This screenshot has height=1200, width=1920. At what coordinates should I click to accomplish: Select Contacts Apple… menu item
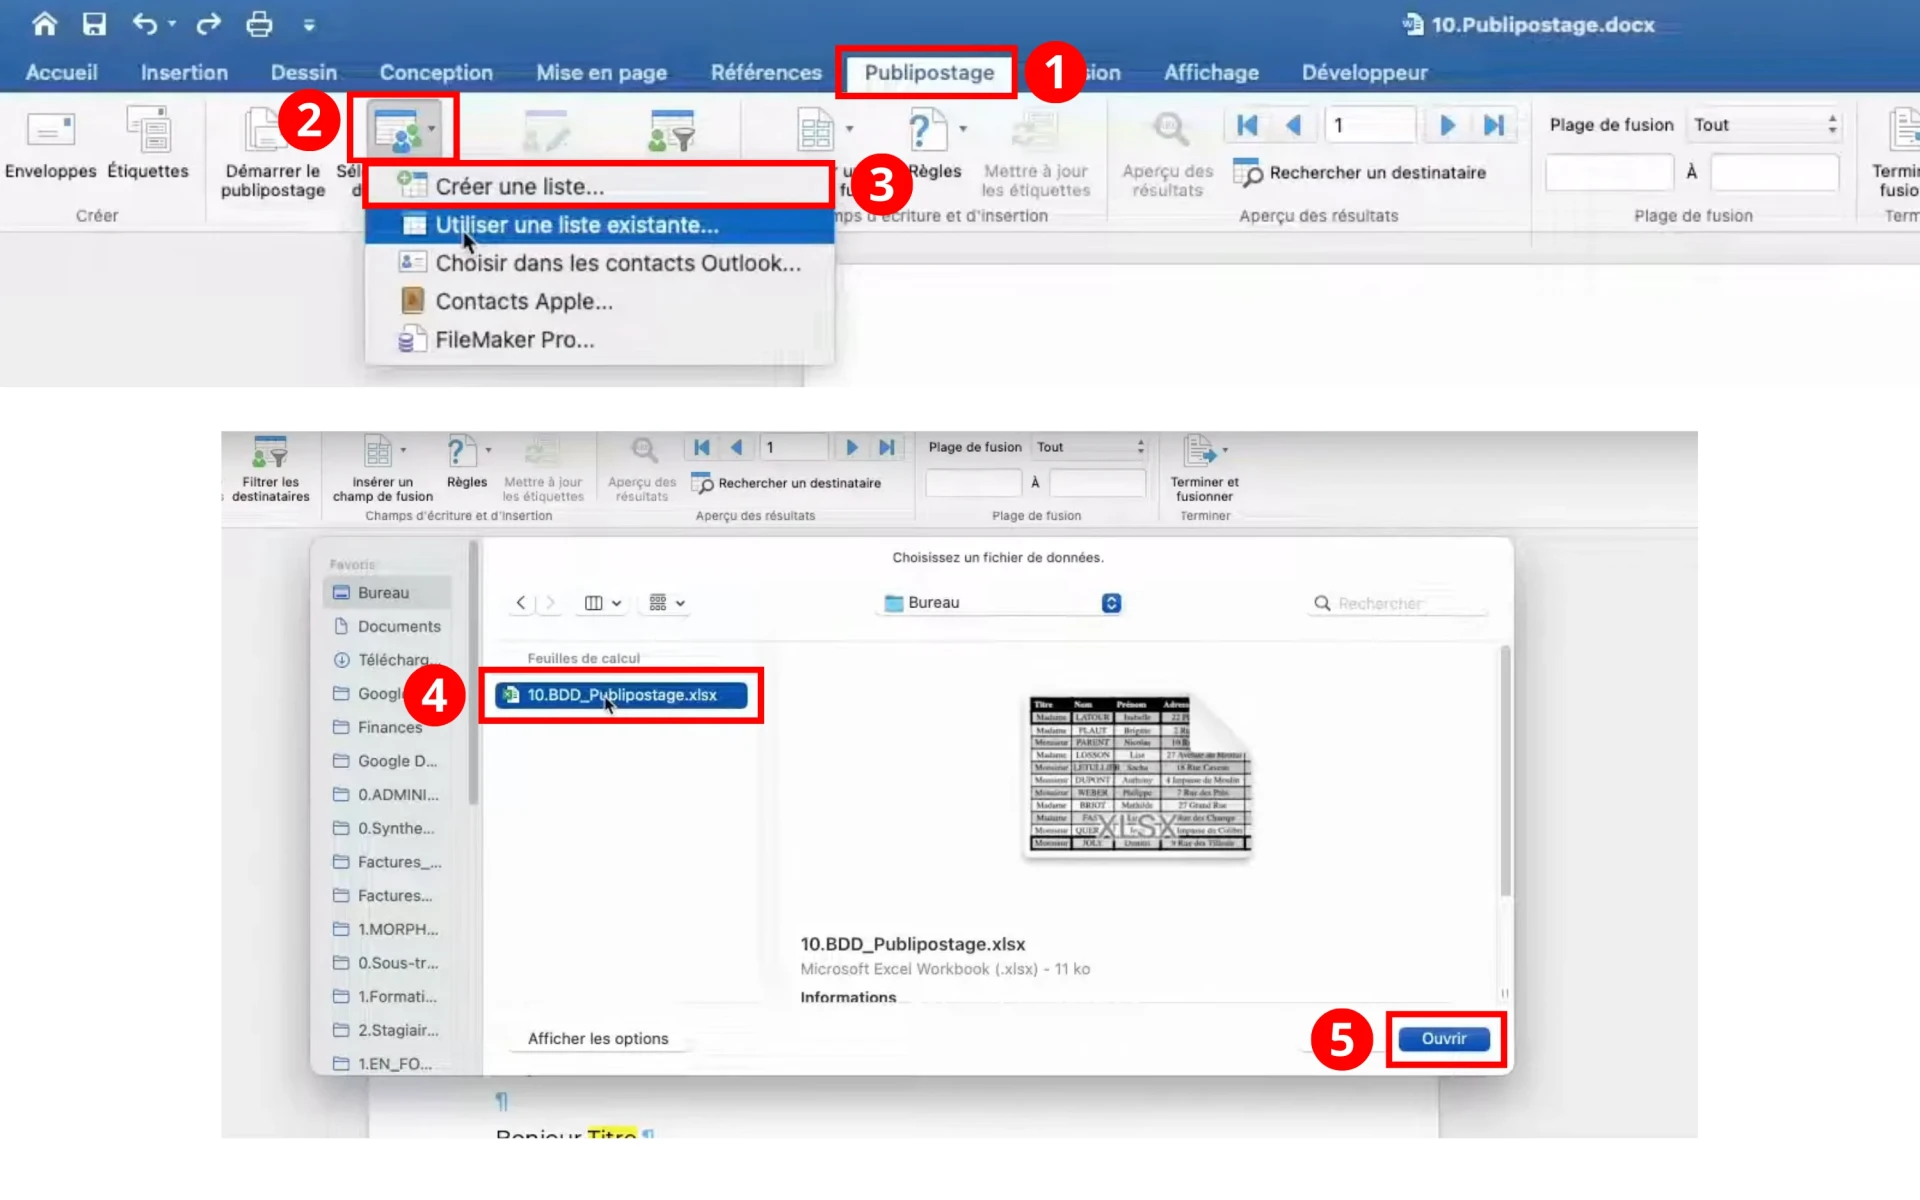click(x=599, y=301)
